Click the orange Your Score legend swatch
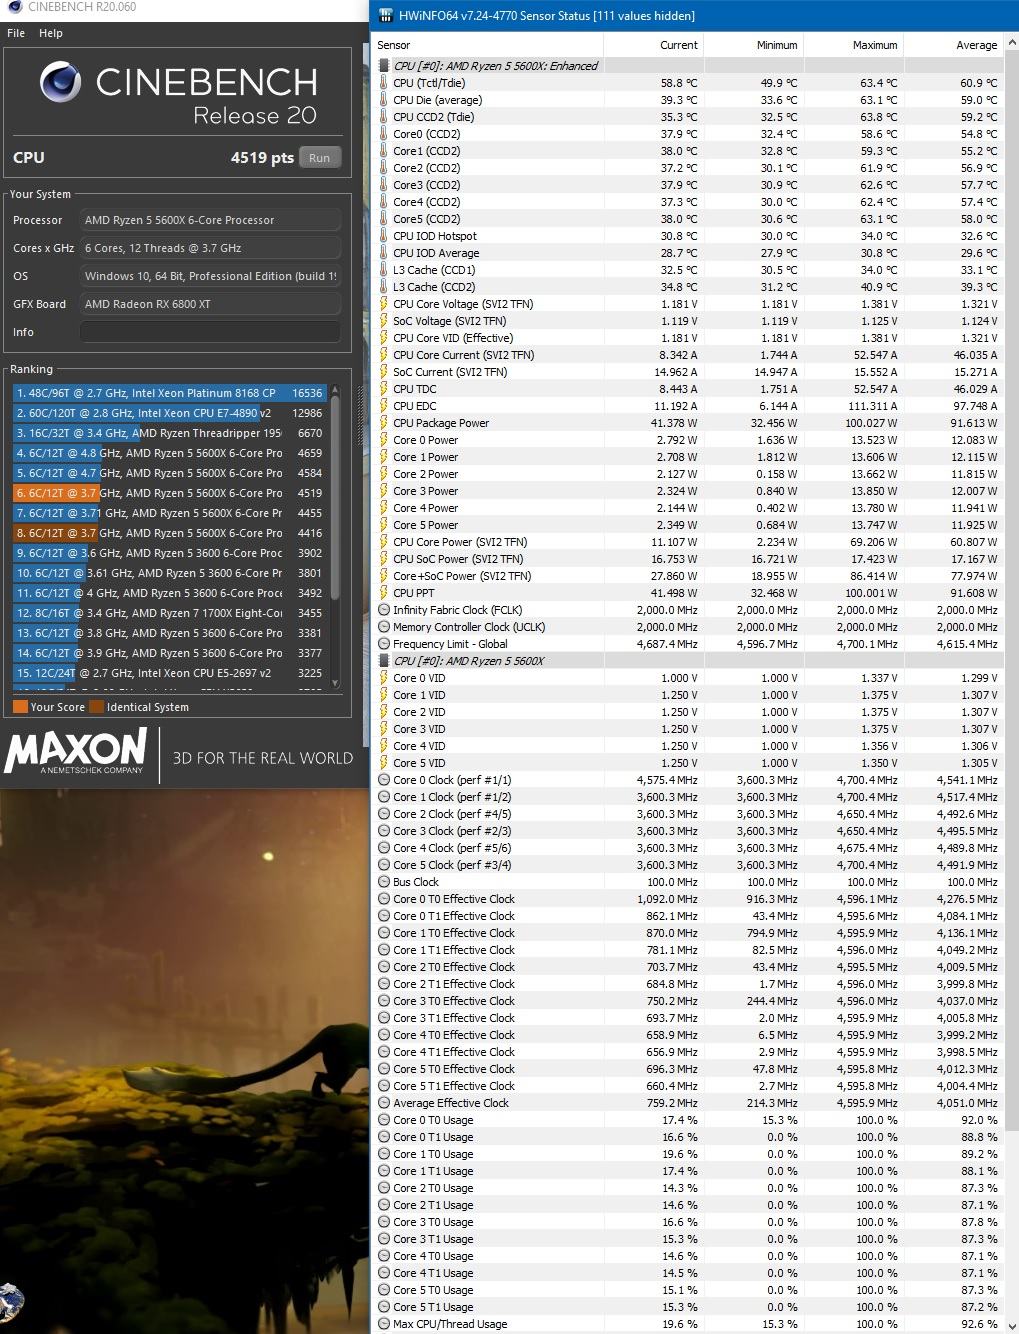Viewport: 1019px width, 1334px height. click(20, 707)
